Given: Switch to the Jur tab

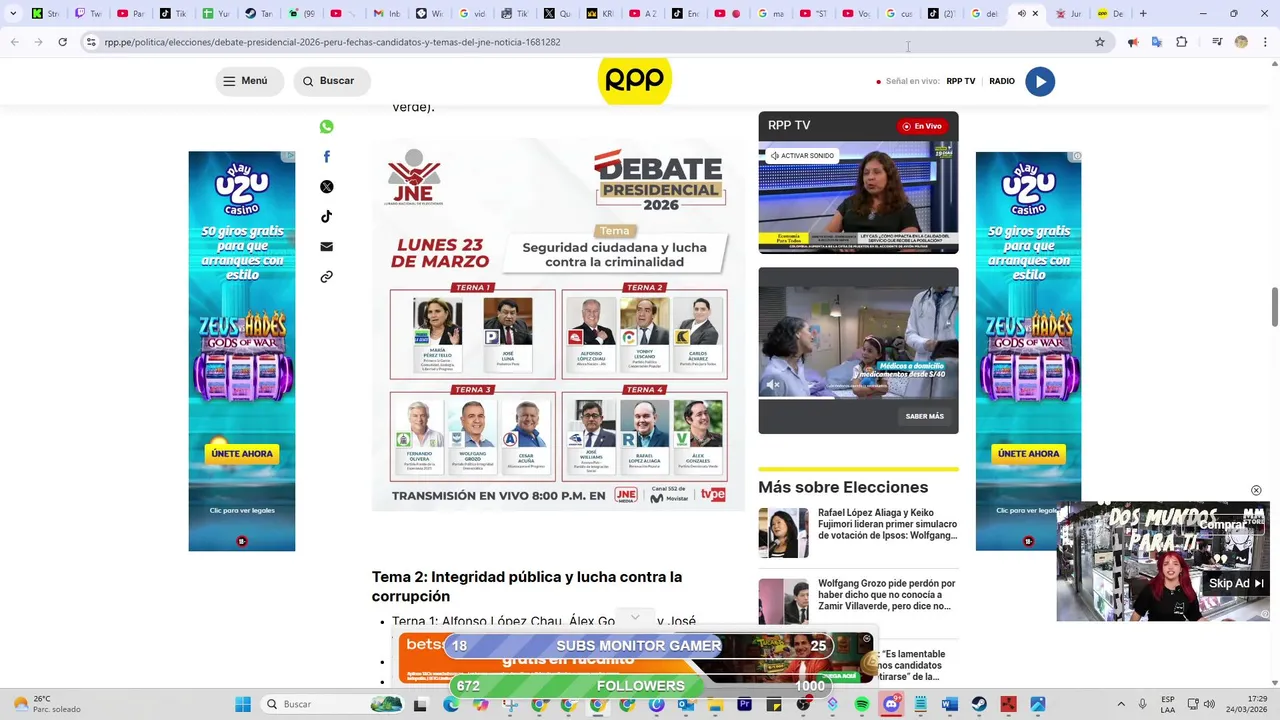Looking at the screenshot, I should [1069, 14].
